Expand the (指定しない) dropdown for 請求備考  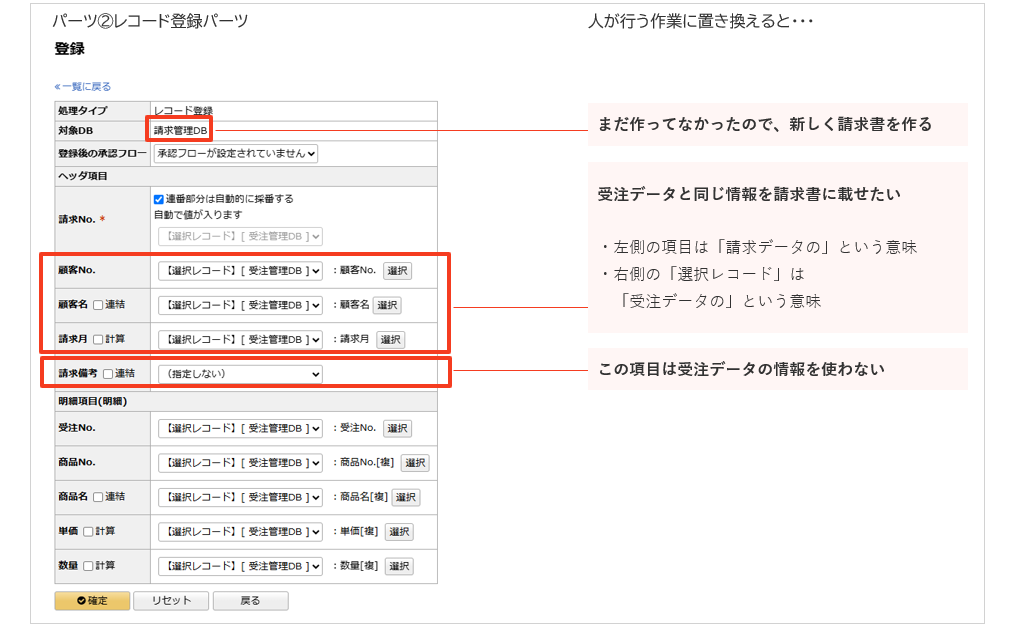pyautogui.click(x=240, y=375)
